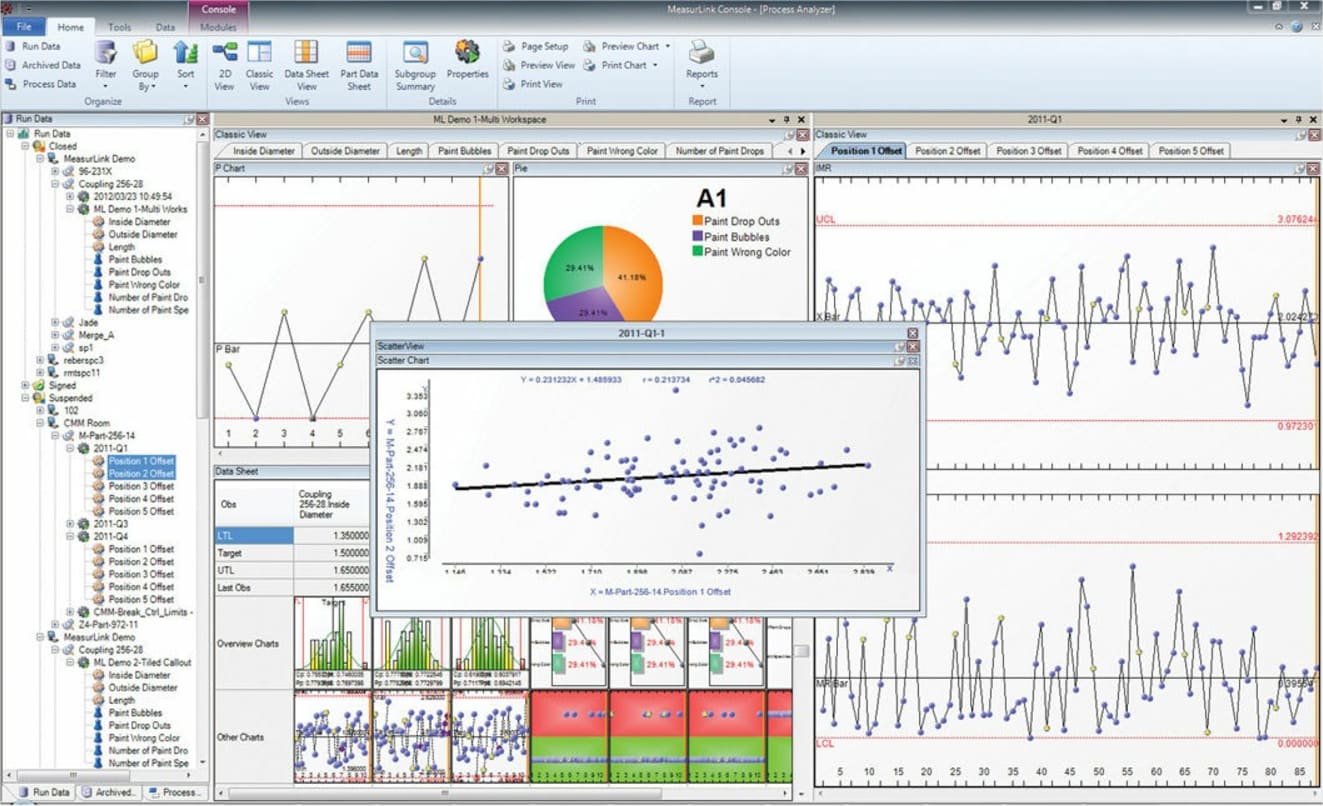
Task: Select the CMM Room tree item
Action: (86, 423)
